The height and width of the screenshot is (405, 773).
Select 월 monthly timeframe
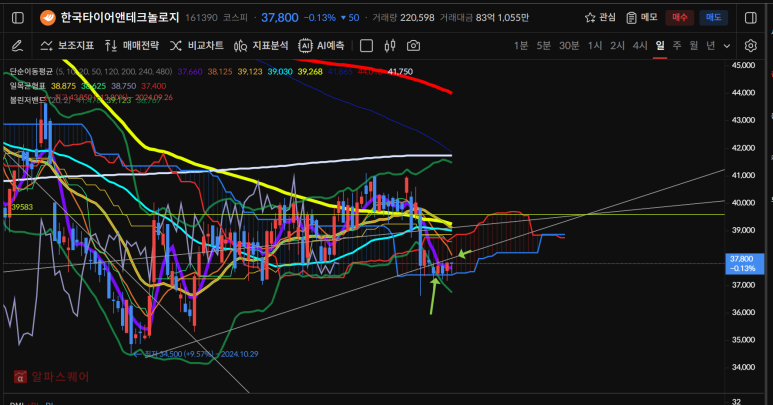[x=694, y=46]
